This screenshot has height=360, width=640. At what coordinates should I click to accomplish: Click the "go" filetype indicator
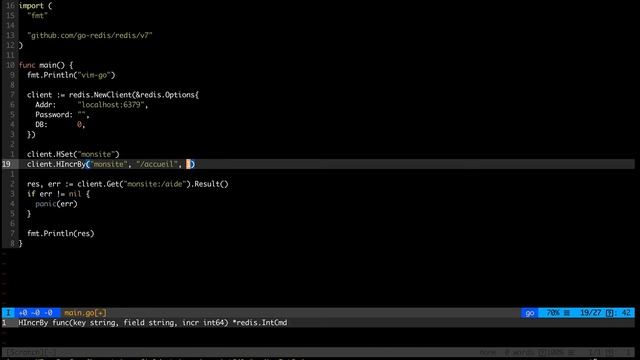[x=530, y=313]
